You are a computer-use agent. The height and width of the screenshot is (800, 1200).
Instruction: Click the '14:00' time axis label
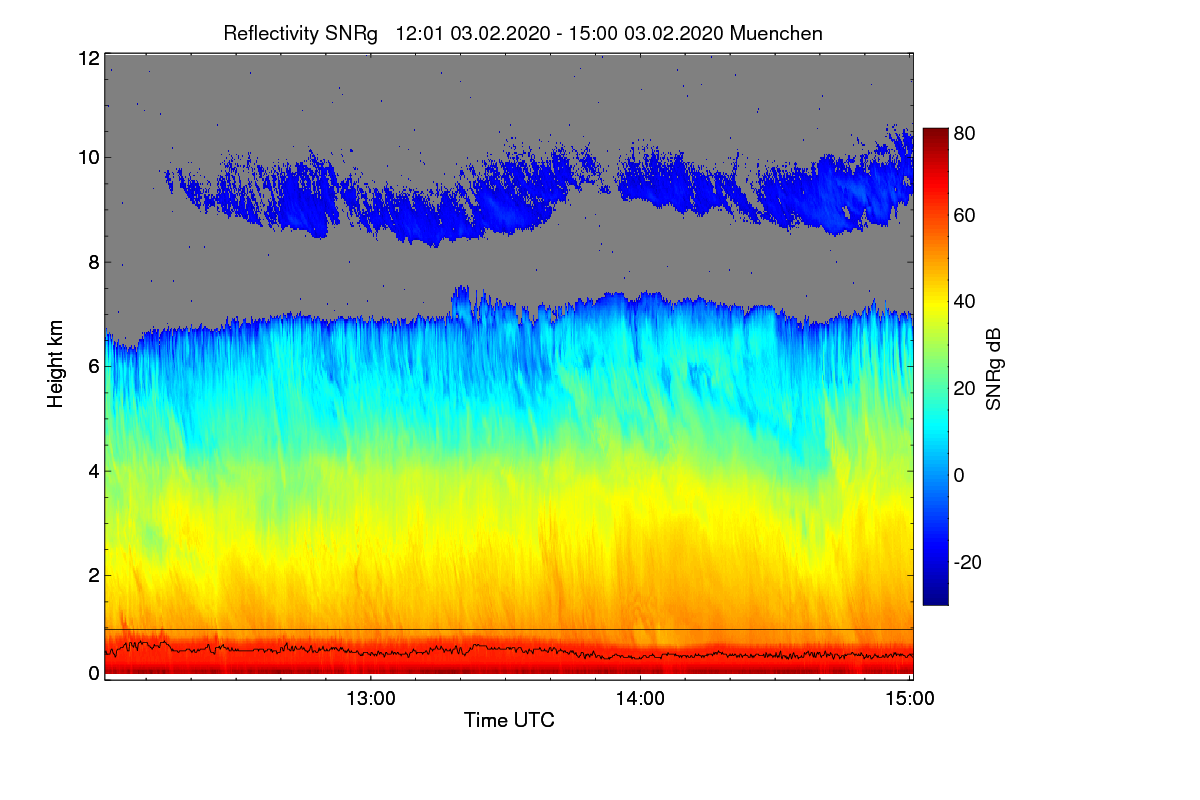640,699
